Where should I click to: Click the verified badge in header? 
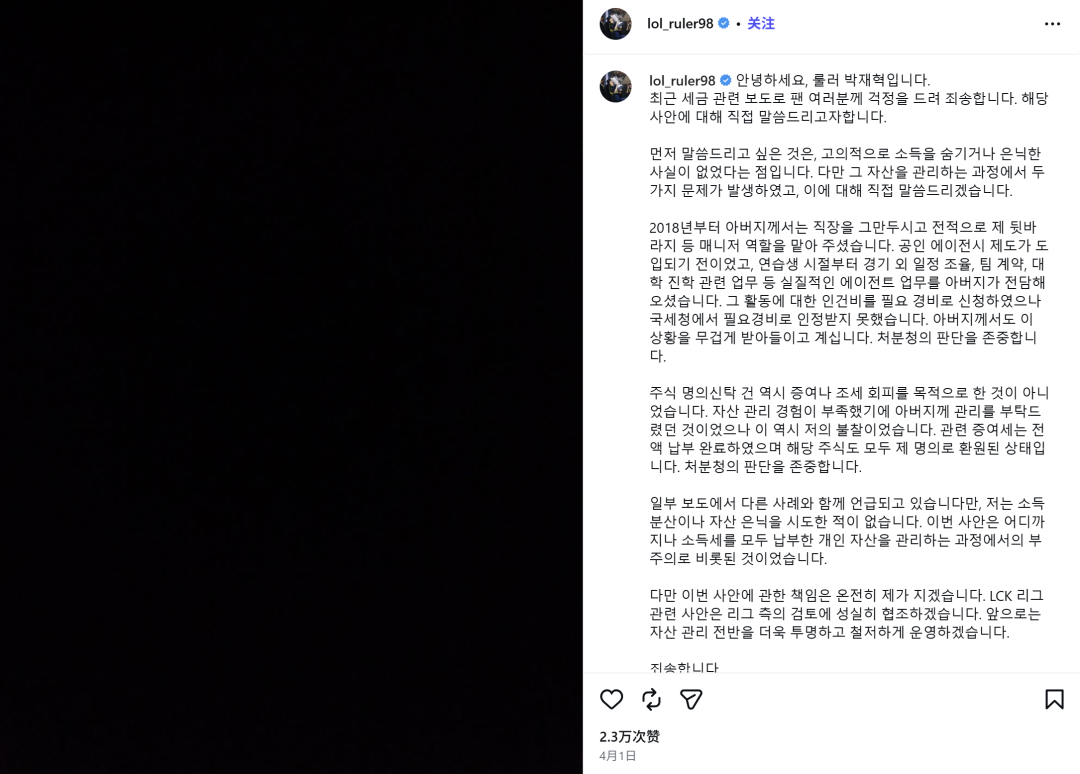[724, 23]
